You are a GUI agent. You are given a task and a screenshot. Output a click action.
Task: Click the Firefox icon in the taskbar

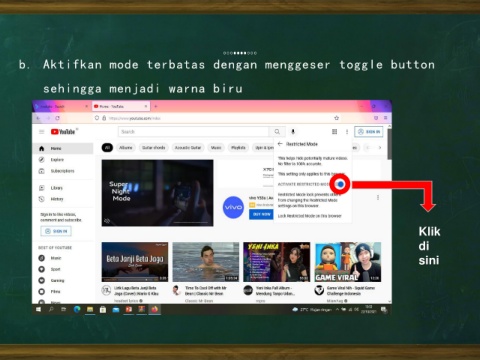coord(154,309)
